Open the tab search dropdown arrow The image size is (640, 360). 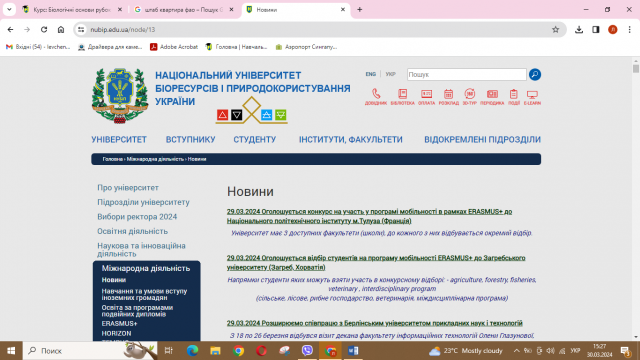pyautogui.click(x=9, y=9)
